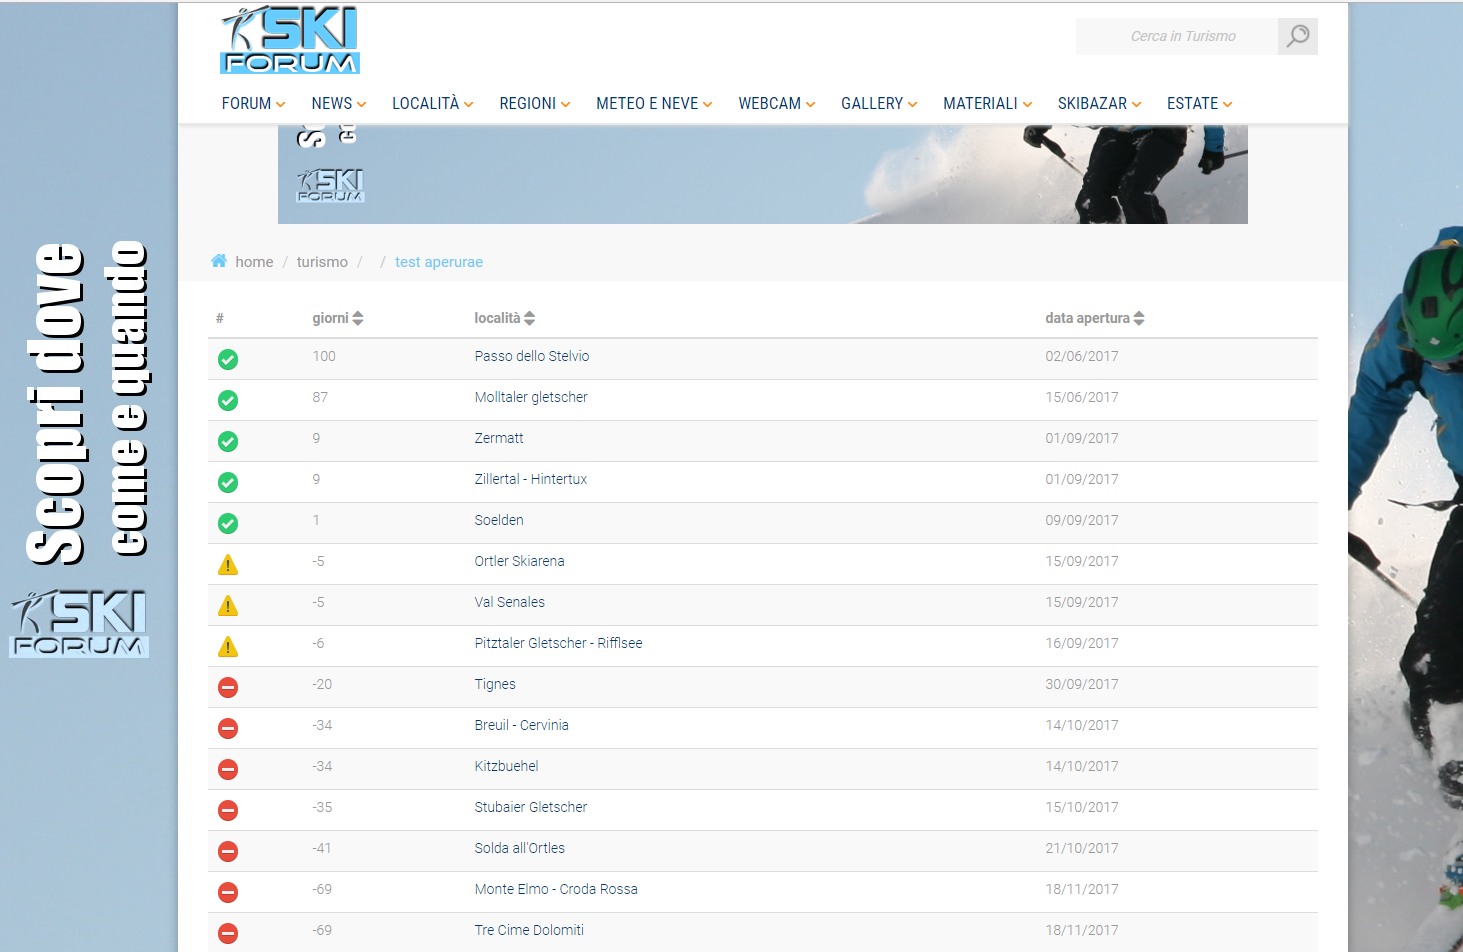
Task: Expand the FORUM dropdown menu
Action: click(x=254, y=104)
